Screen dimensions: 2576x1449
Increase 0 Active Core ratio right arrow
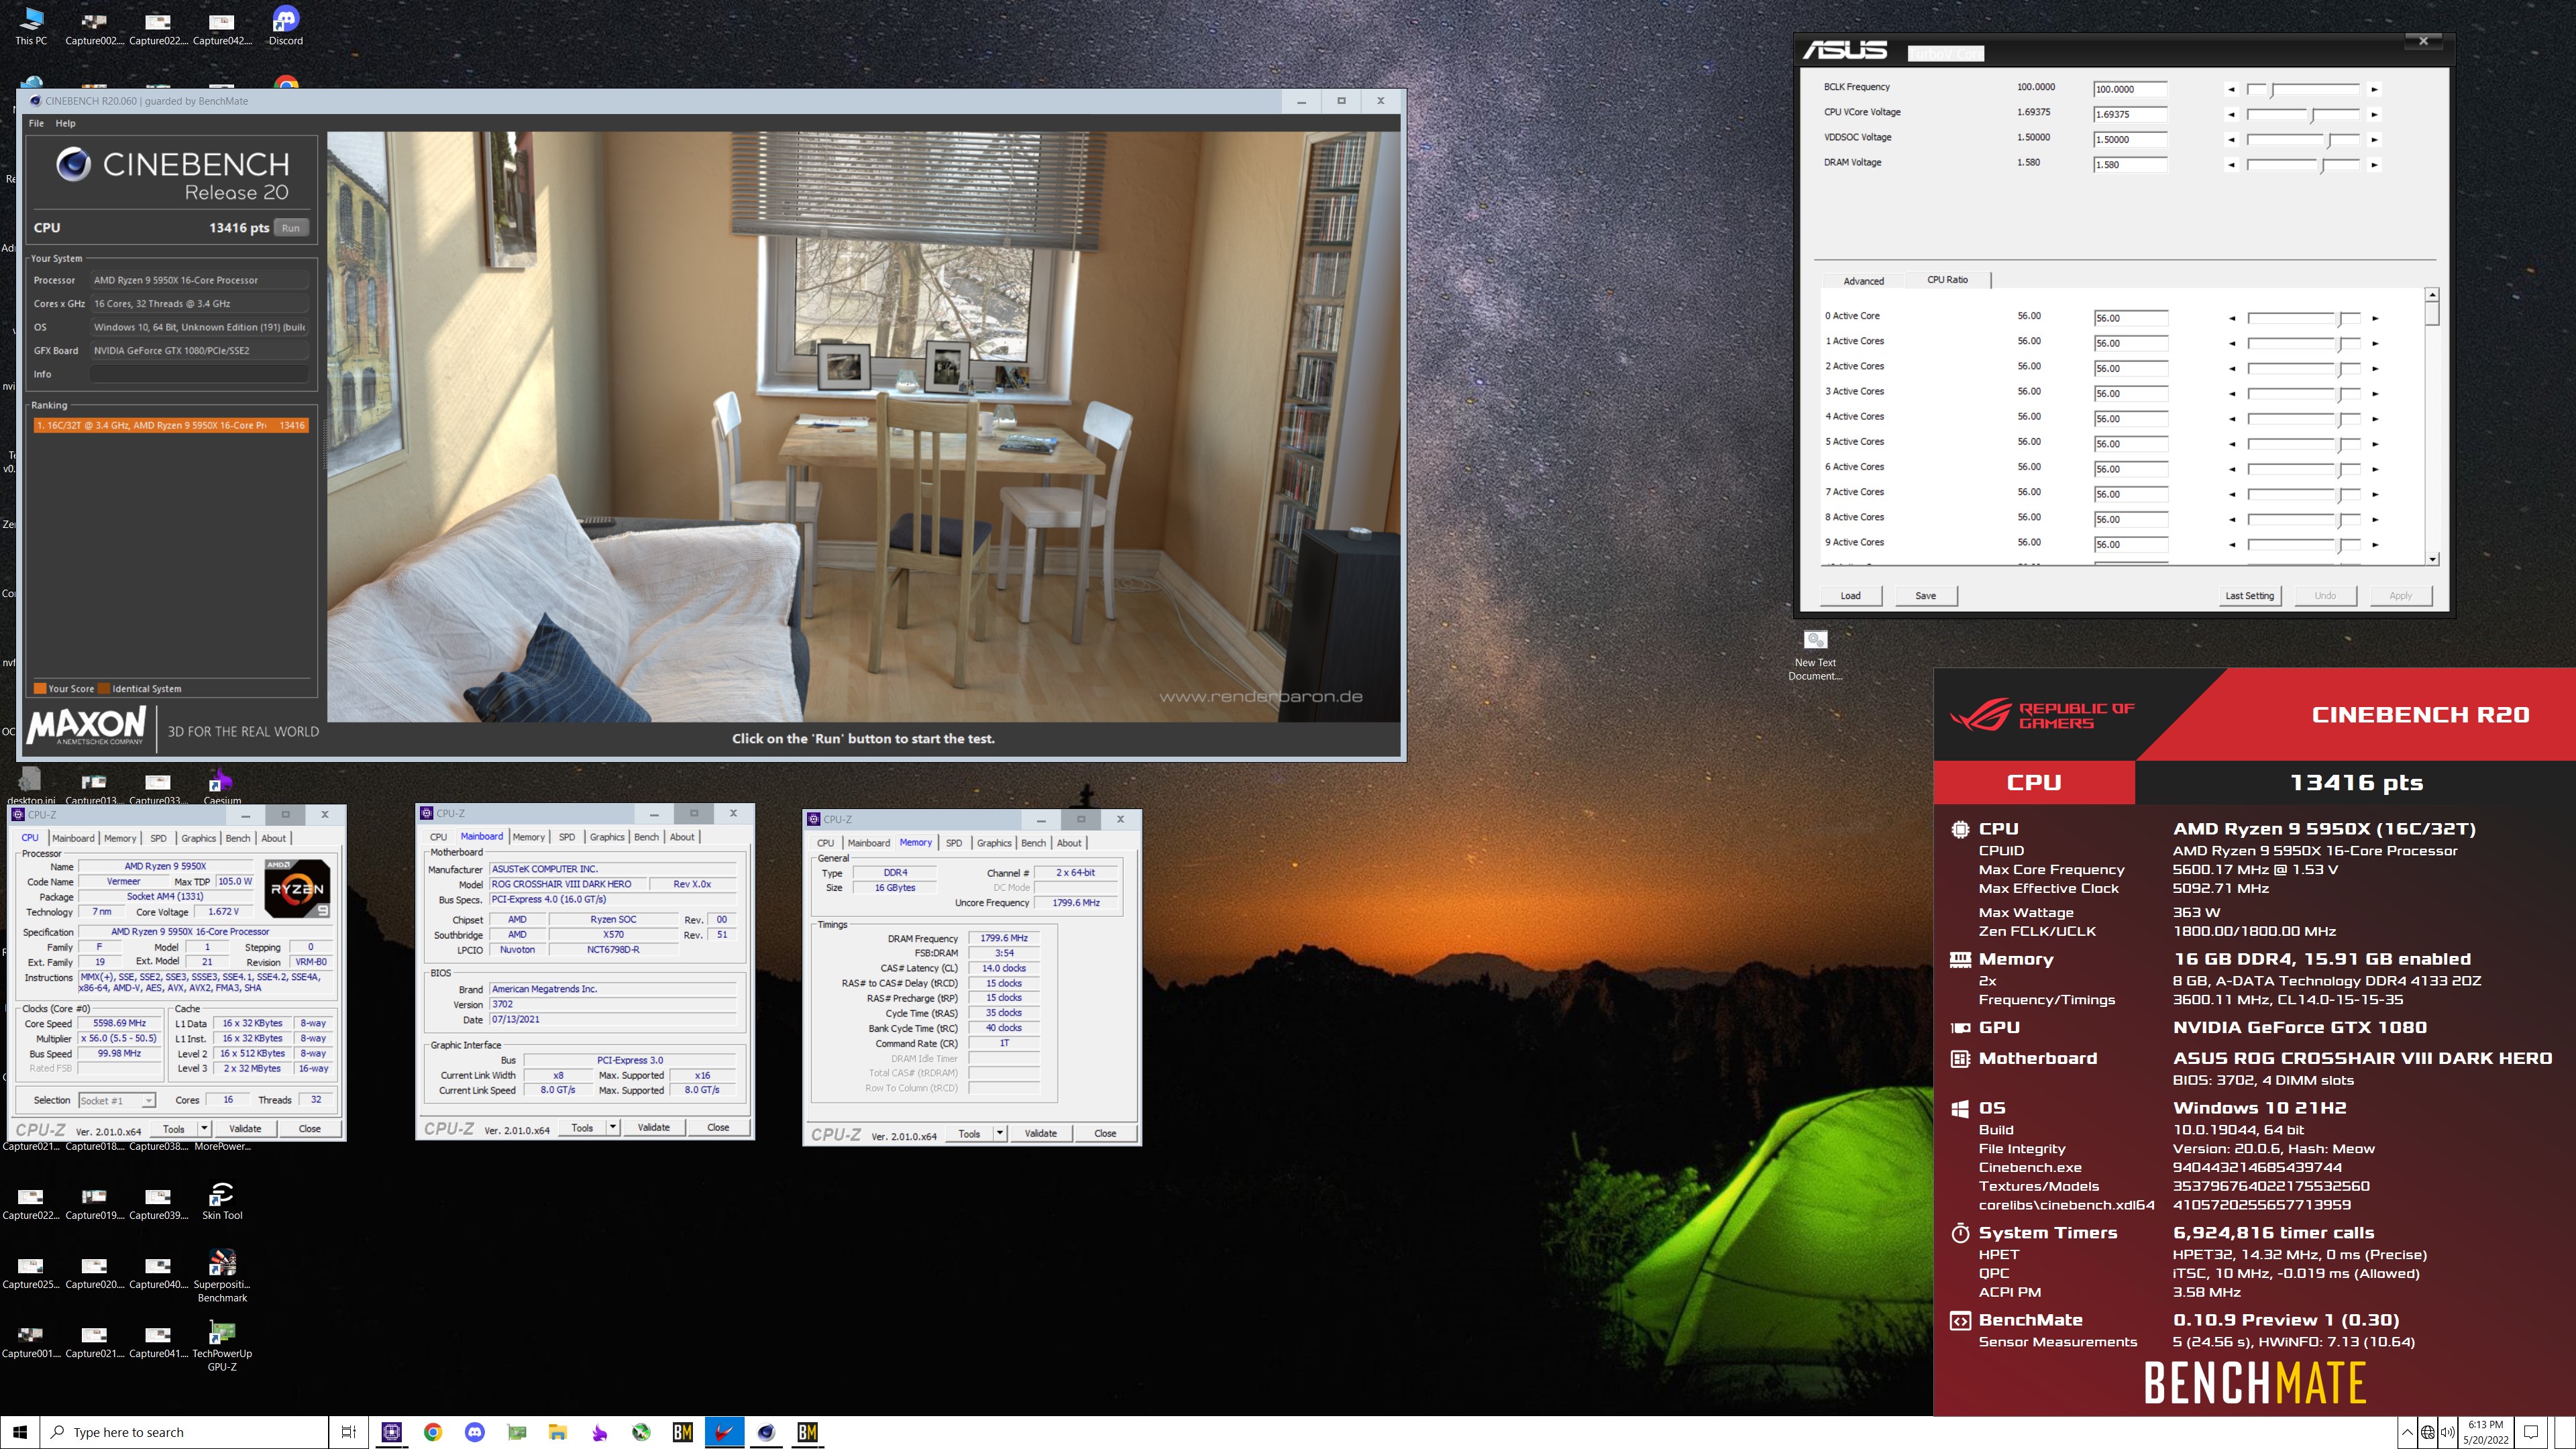click(2374, 318)
